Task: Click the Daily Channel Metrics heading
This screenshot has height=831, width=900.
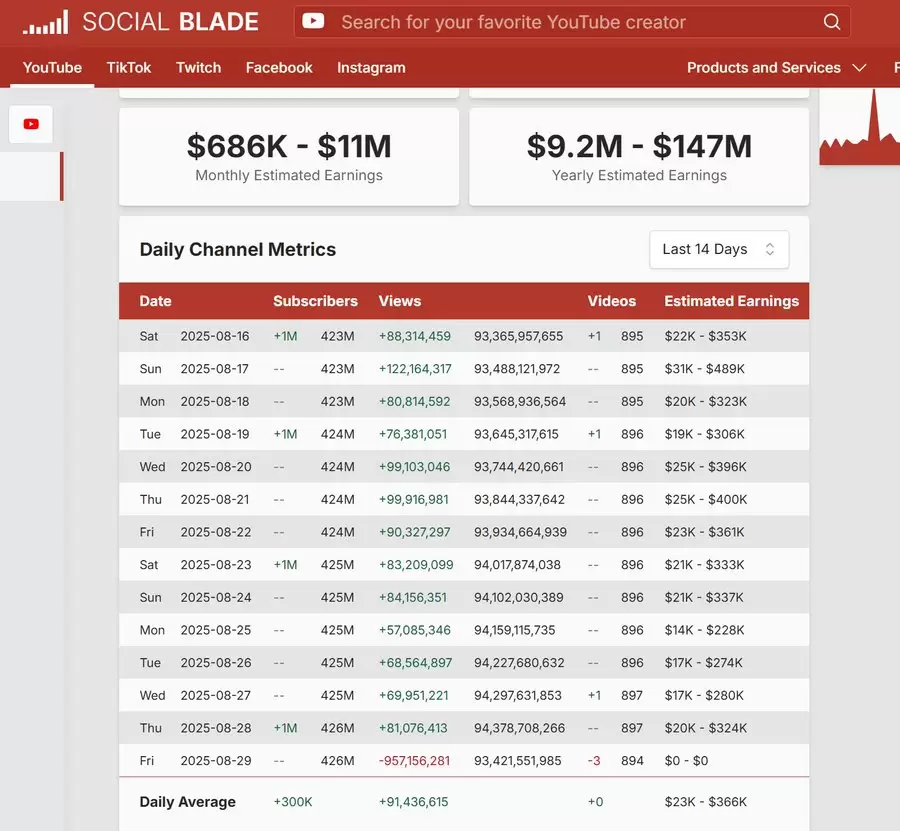Action: (x=238, y=250)
